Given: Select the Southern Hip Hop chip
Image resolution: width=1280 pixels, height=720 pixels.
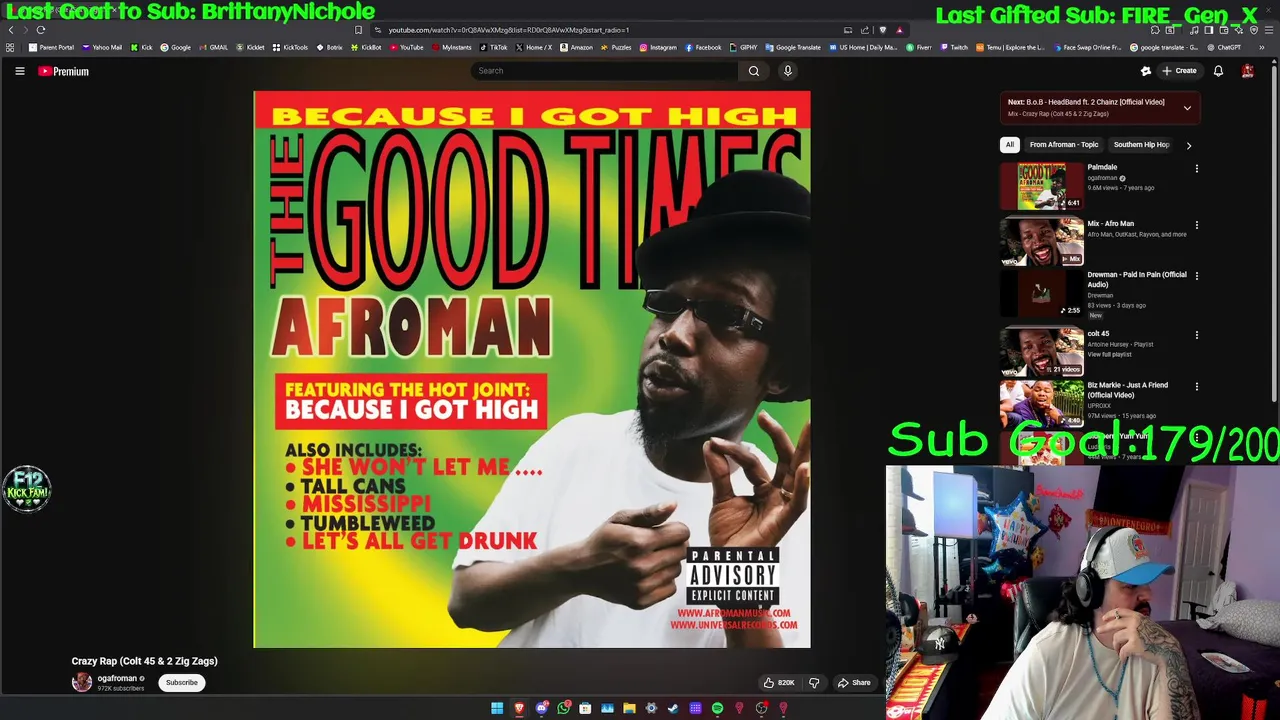Looking at the screenshot, I should click(x=1141, y=145).
